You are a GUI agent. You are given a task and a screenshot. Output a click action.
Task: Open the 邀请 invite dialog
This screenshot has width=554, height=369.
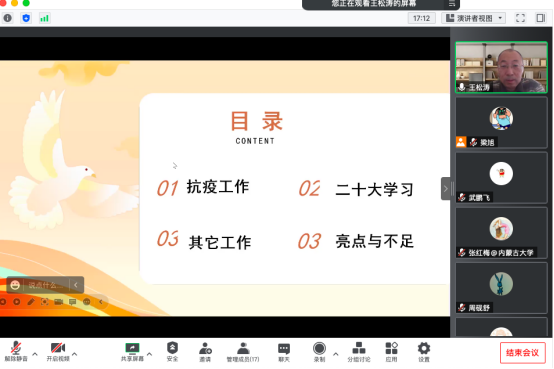(205, 352)
